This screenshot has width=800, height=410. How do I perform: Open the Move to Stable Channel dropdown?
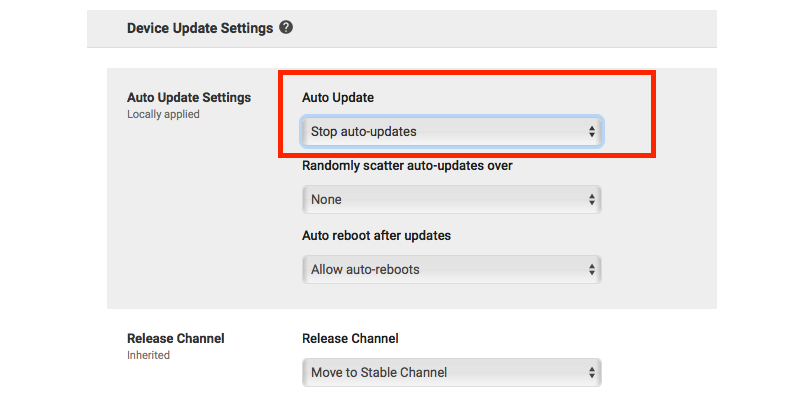[x=452, y=372]
